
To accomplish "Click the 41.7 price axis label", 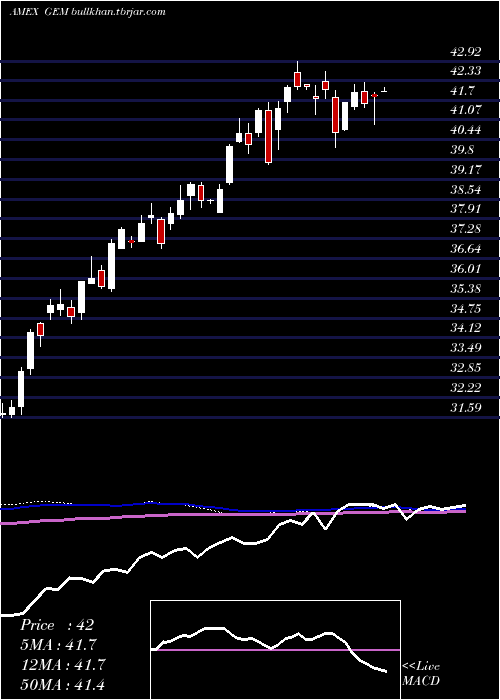I will [x=462, y=91].
